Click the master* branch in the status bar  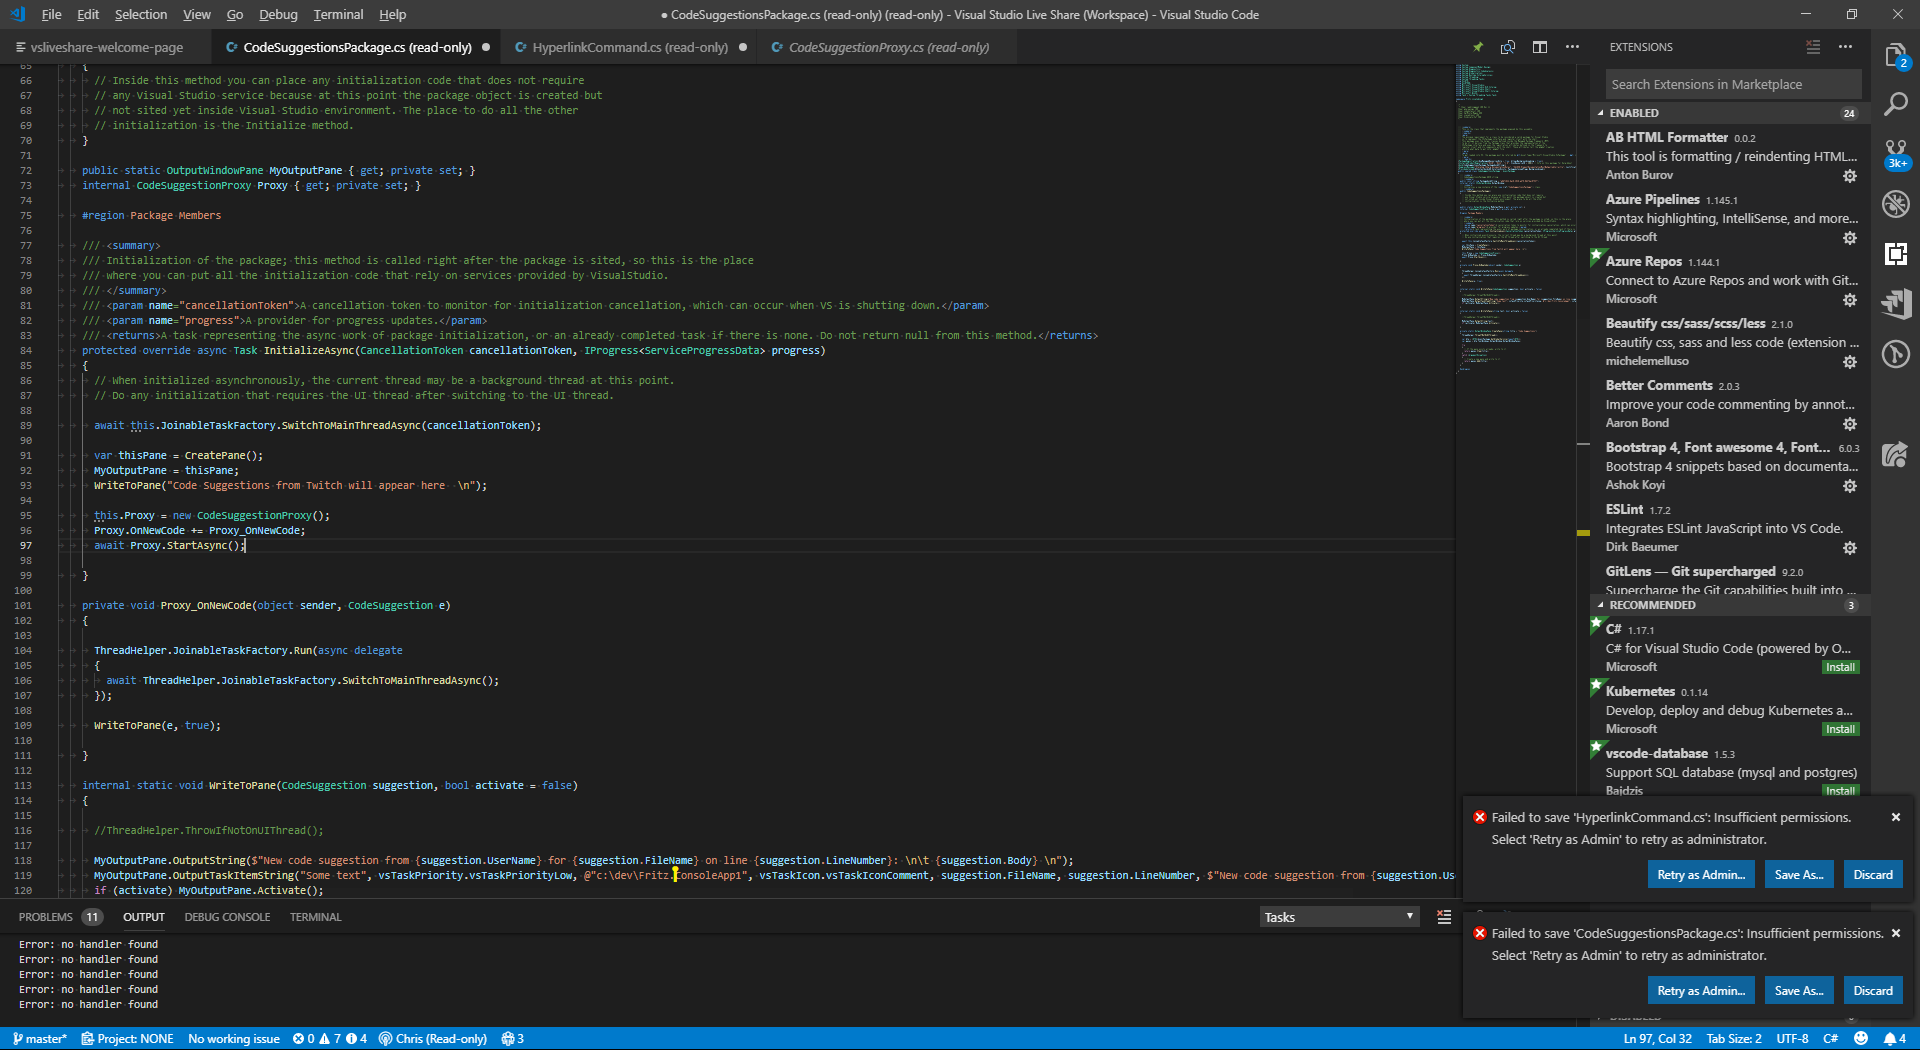click(38, 1038)
